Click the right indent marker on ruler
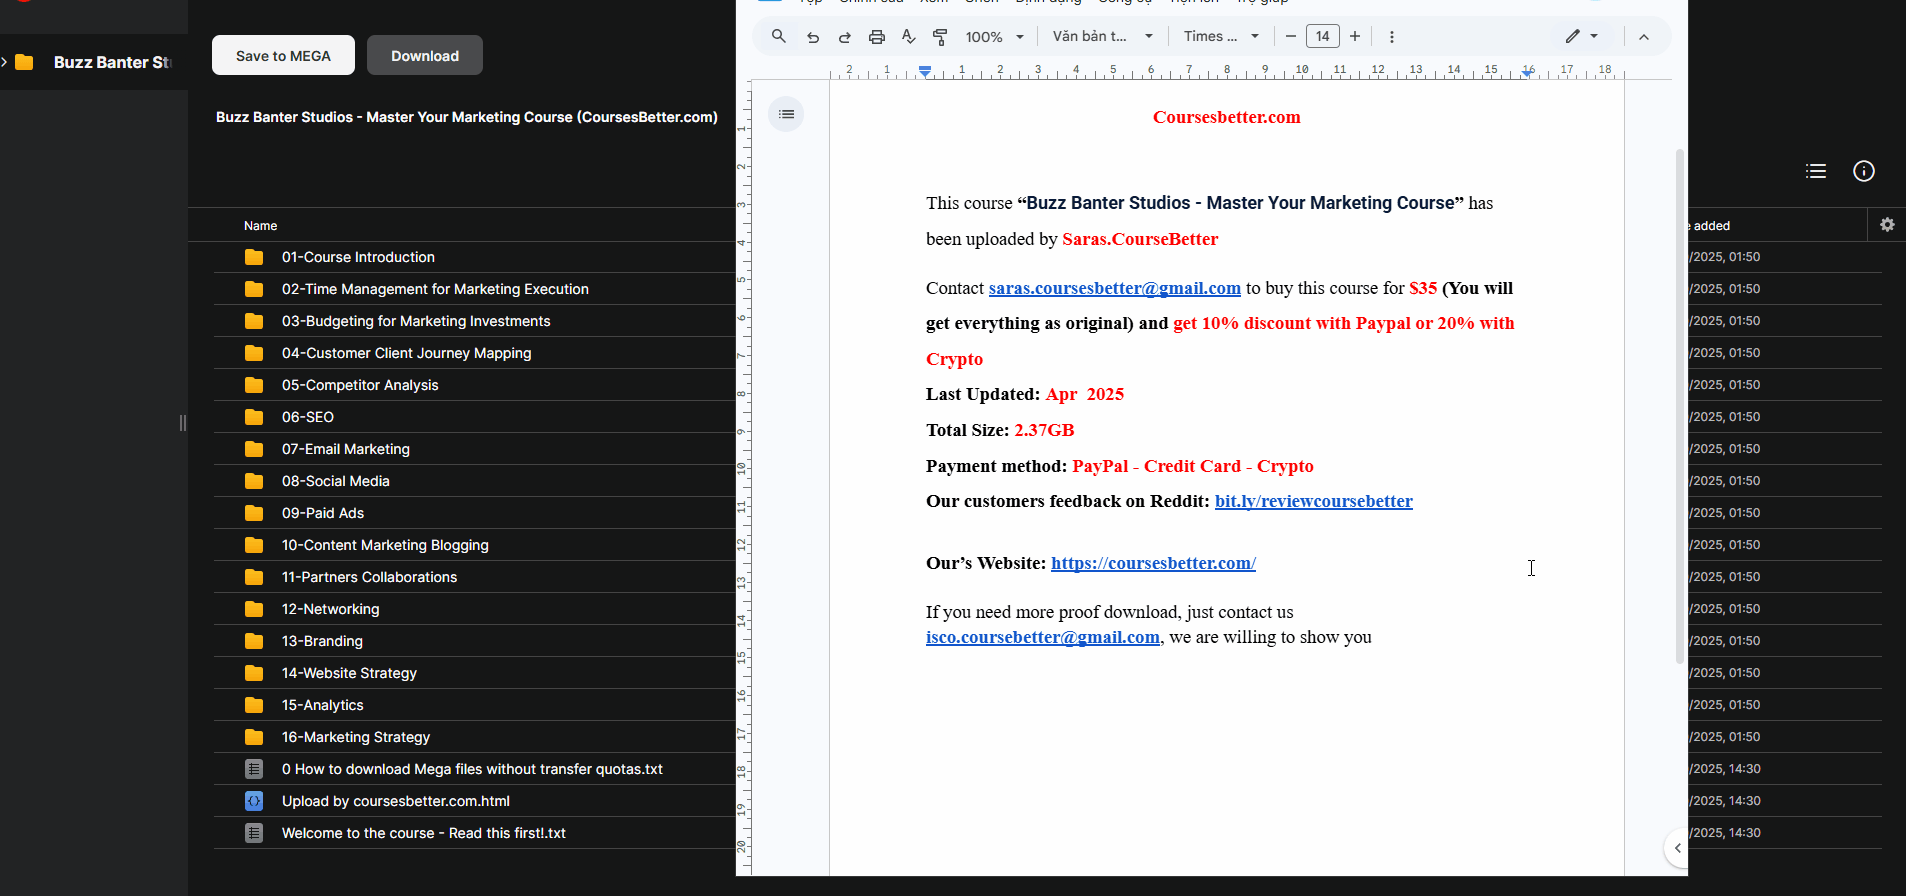This screenshot has width=1906, height=896. [1528, 71]
